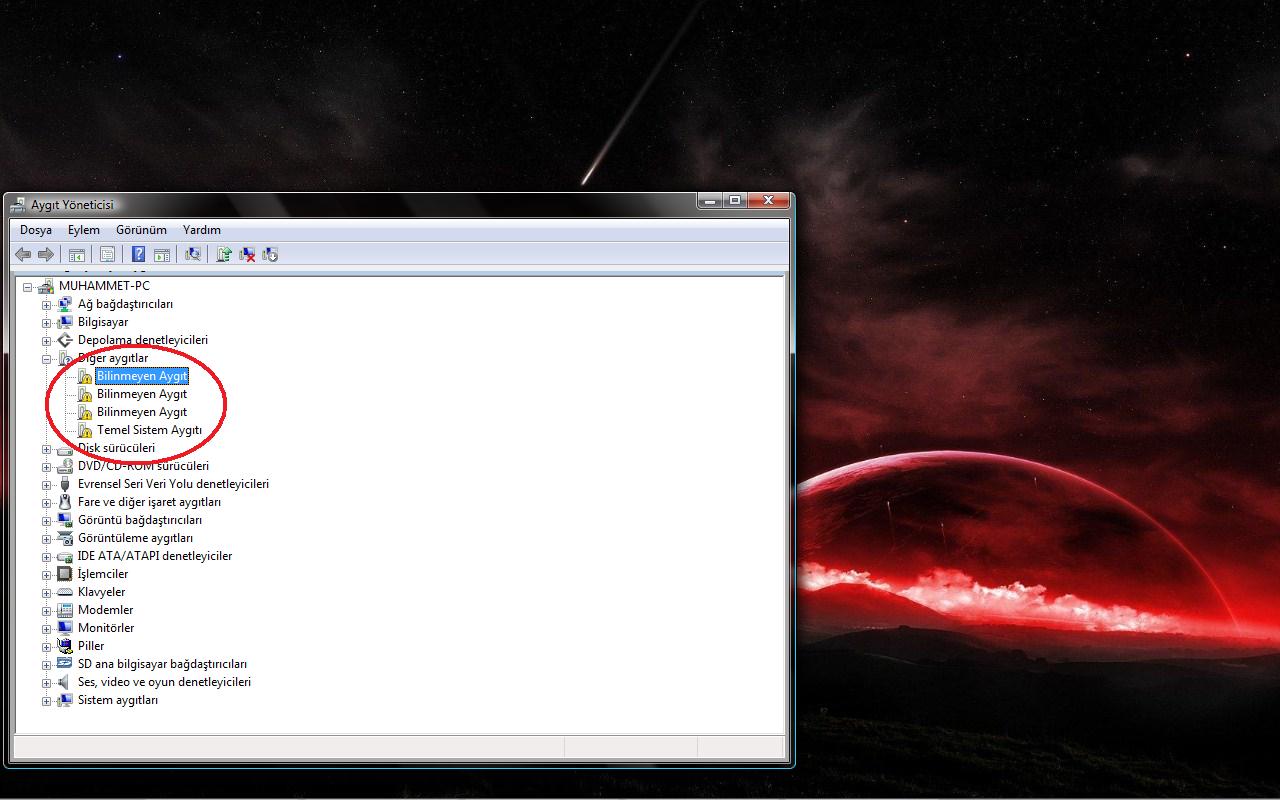Select the Ağ bağdaştırıcıları network icon
Image resolution: width=1280 pixels, height=800 pixels.
pos(65,304)
